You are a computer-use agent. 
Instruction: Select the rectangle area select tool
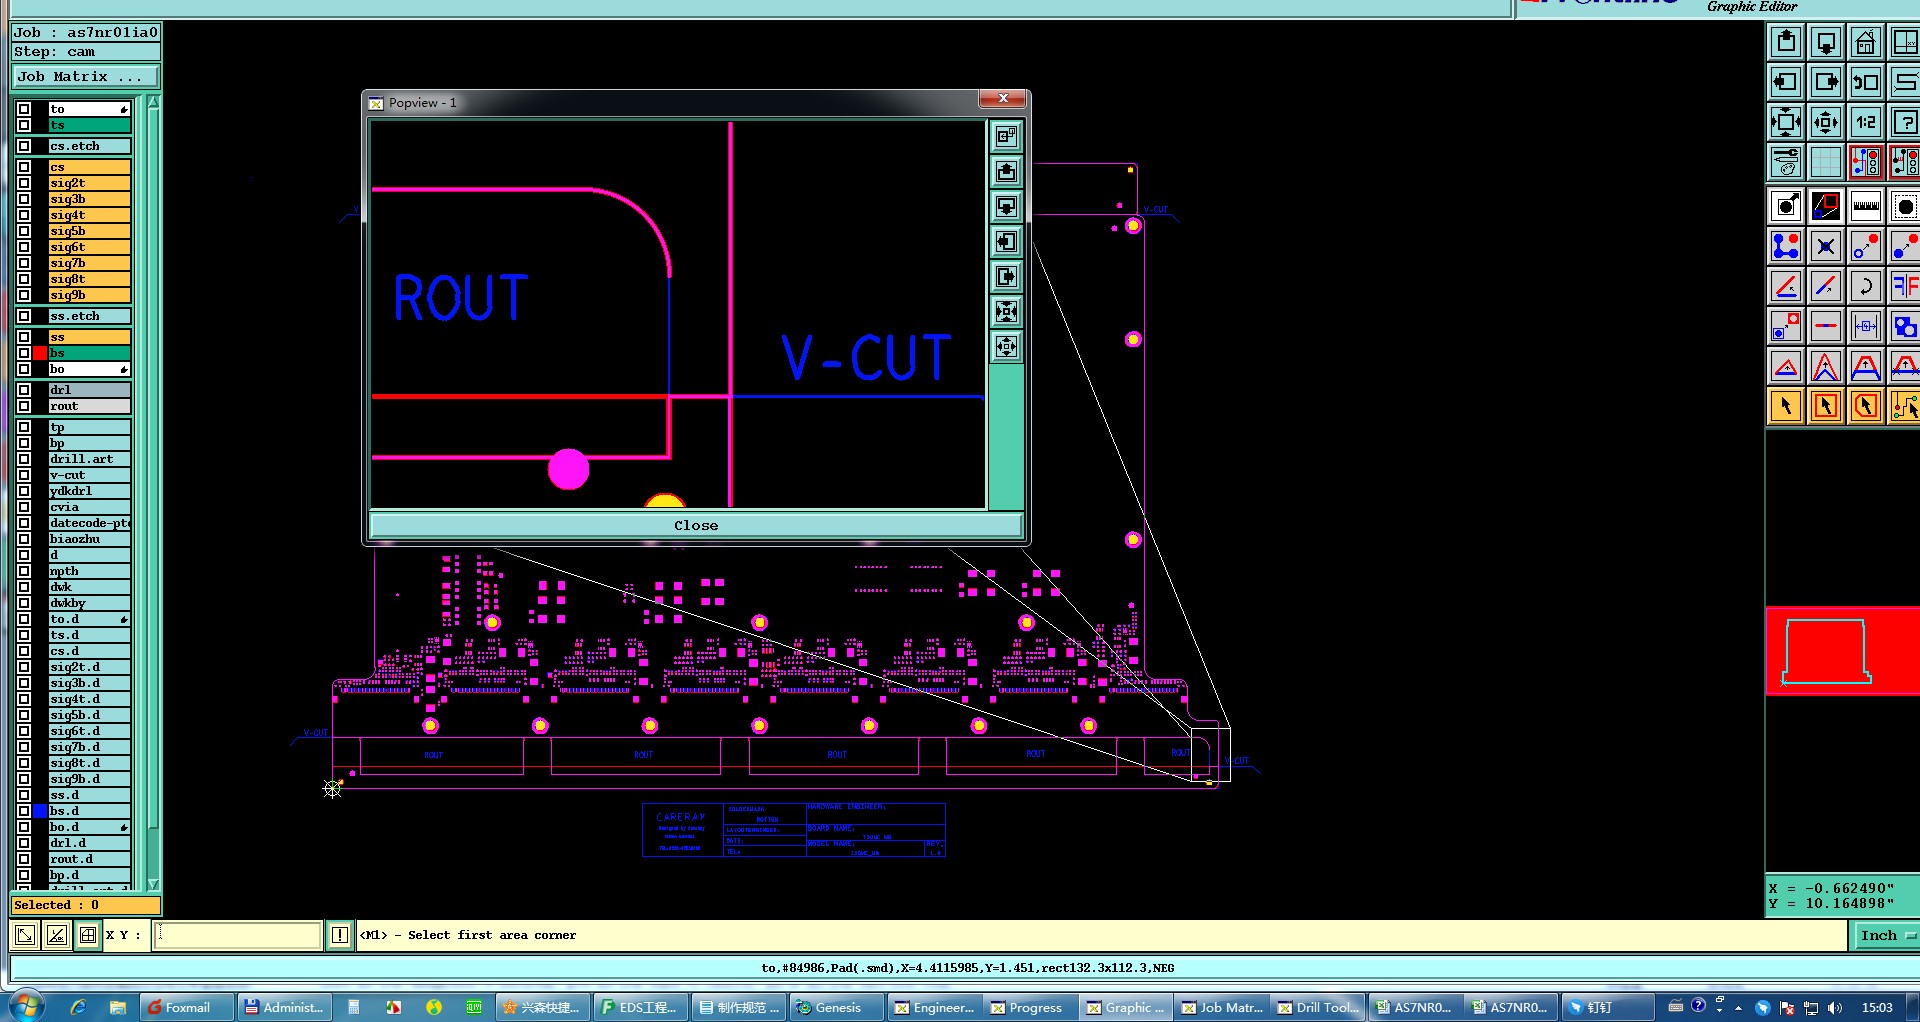point(1826,407)
